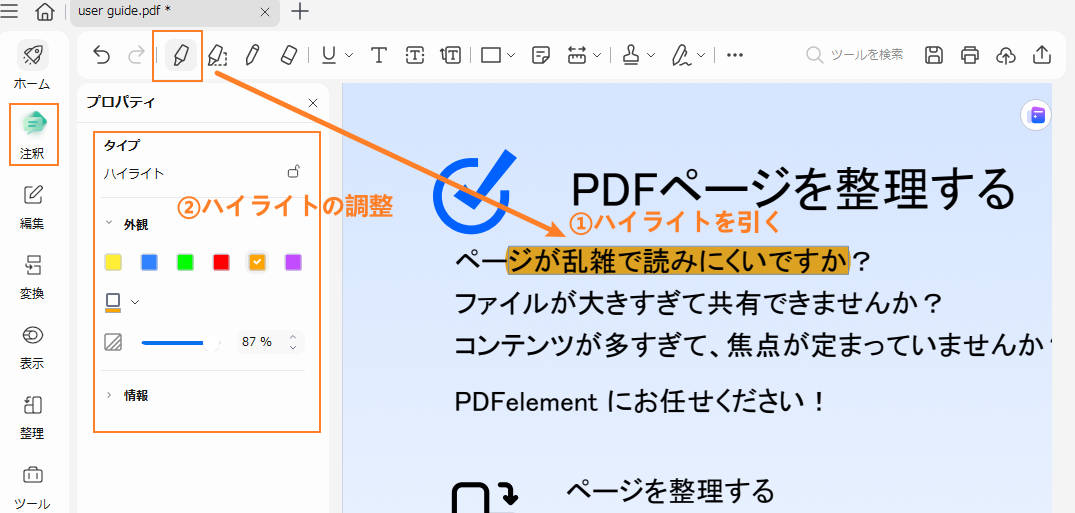Choose the blue highlight color
Image resolution: width=1075 pixels, height=513 pixels.
tap(149, 262)
